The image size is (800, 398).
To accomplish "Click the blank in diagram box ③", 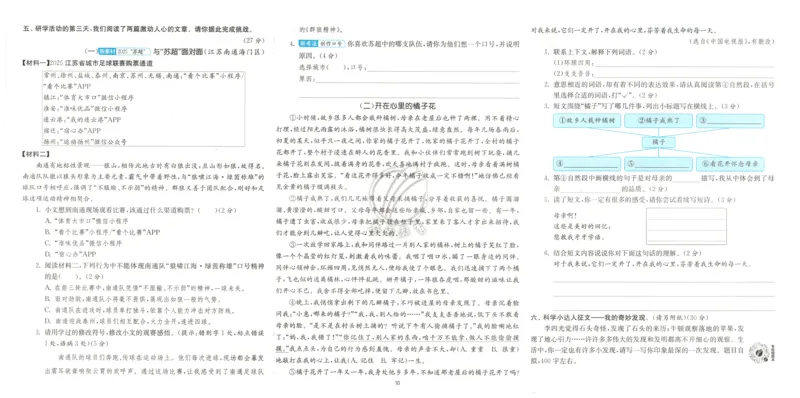I will [x=734, y=121].
